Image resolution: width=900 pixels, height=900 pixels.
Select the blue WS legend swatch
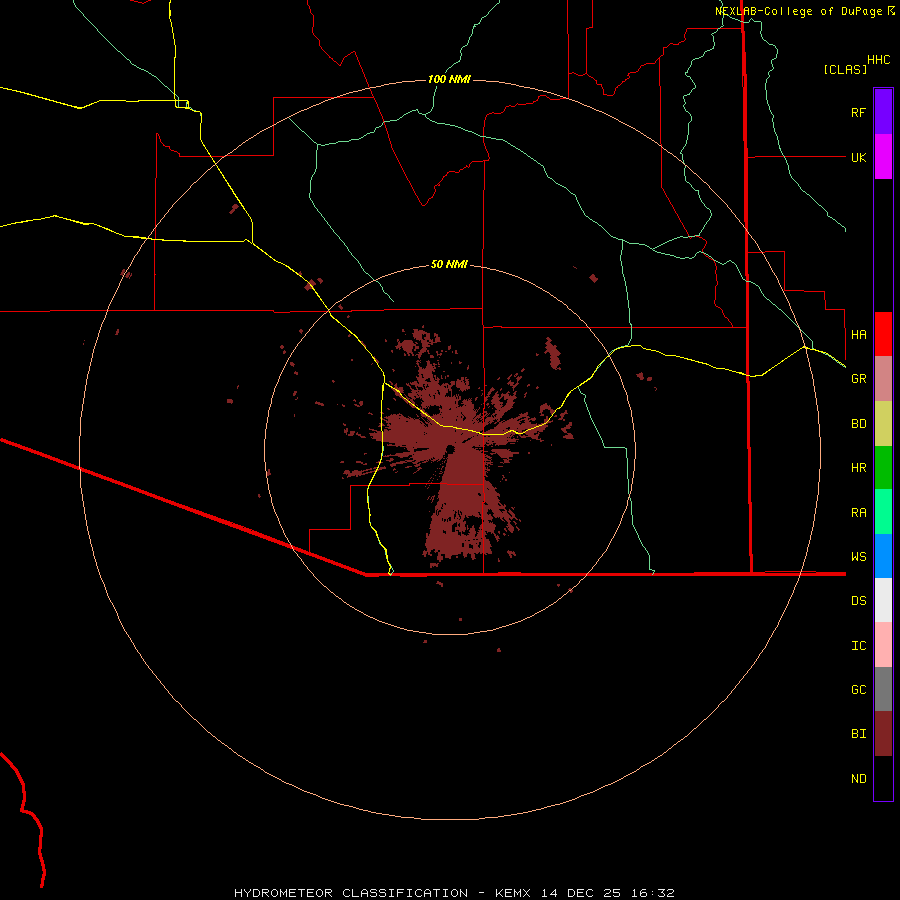[x=883, y=556]
